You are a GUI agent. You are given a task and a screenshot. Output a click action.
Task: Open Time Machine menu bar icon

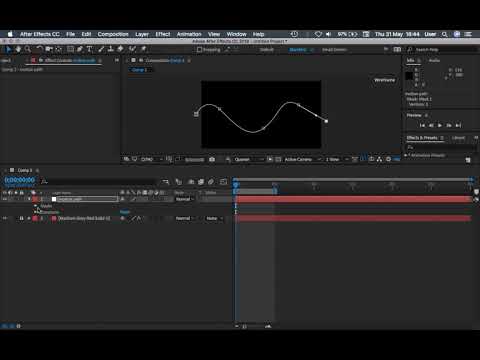(294, 34)
